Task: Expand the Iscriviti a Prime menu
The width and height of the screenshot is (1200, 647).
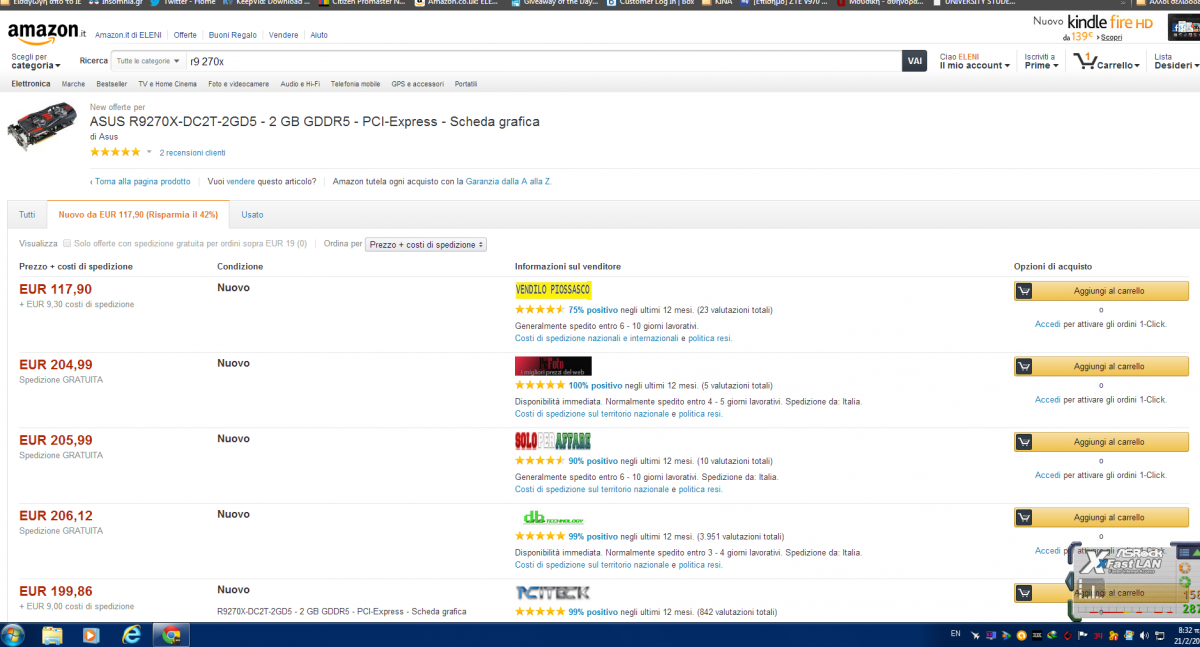Action: [1041, 61]
